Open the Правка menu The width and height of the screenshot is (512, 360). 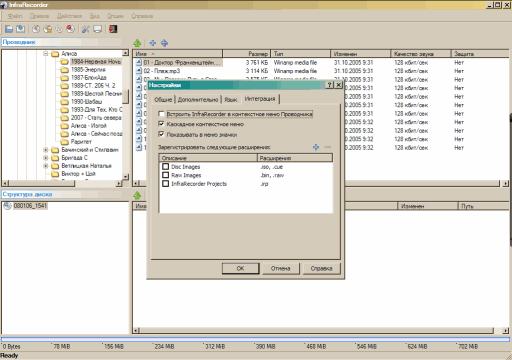39,16
